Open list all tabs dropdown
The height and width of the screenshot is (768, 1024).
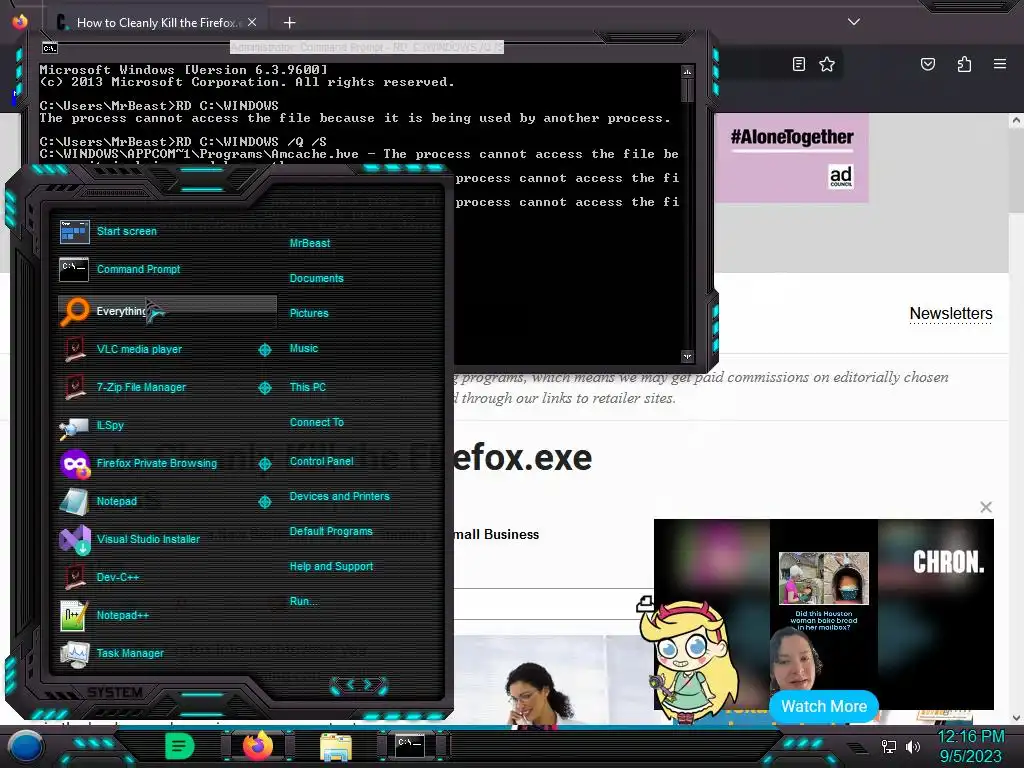click(x=854, y=22)
